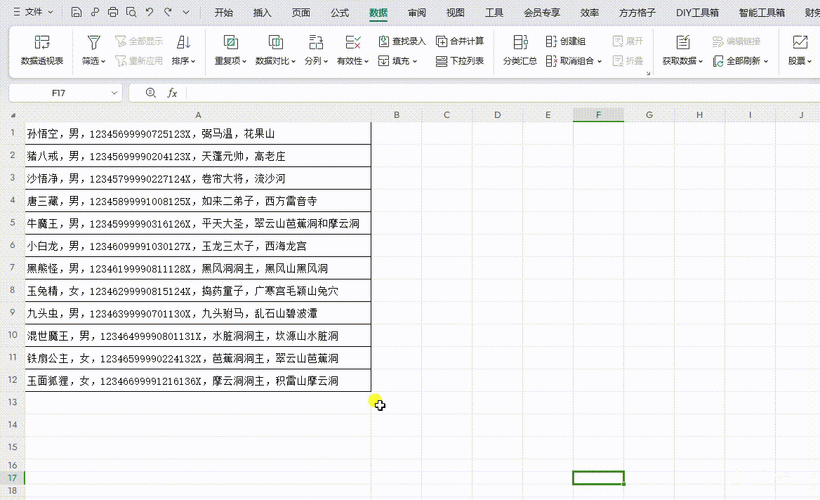
Task: Click the 分类汇总 subtotal button
Action: click(x=520, y=50)
